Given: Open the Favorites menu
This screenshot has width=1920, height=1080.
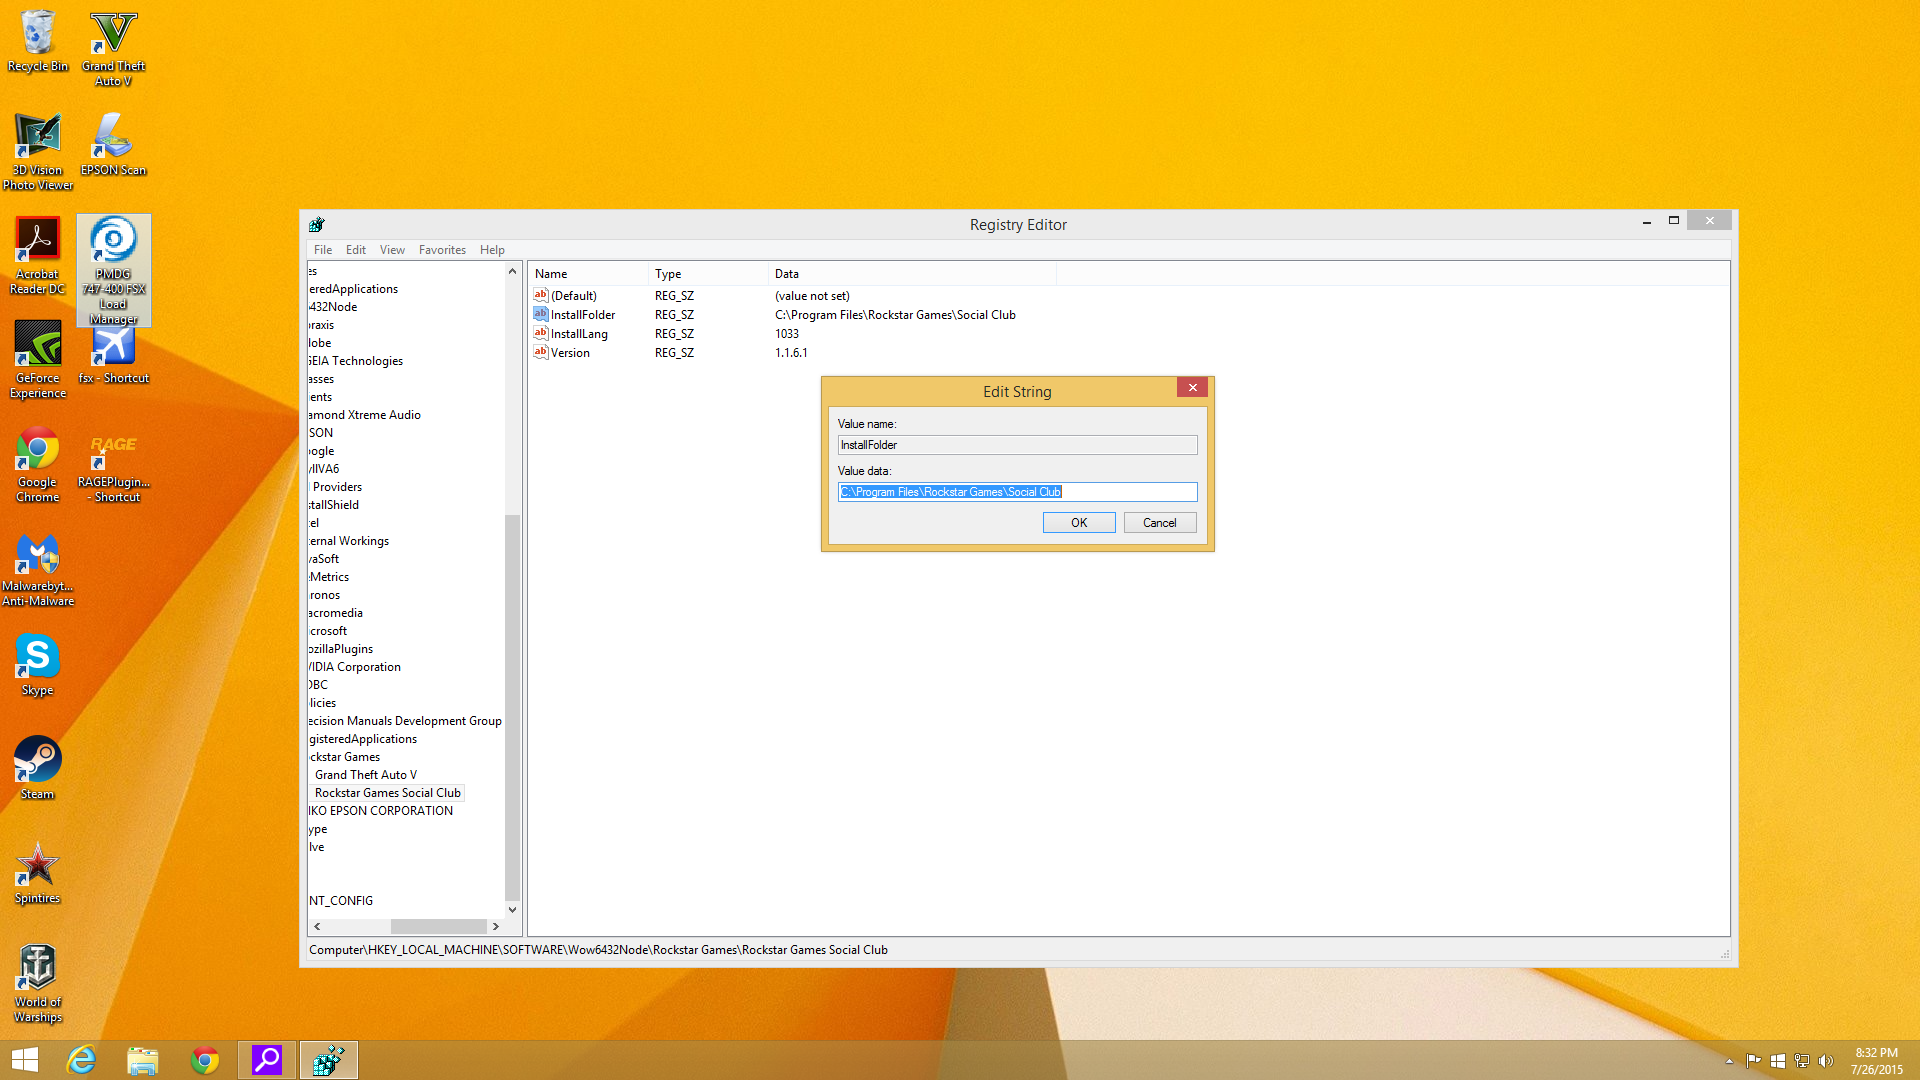Looking at the screenshot, I should tap(442, 250).
